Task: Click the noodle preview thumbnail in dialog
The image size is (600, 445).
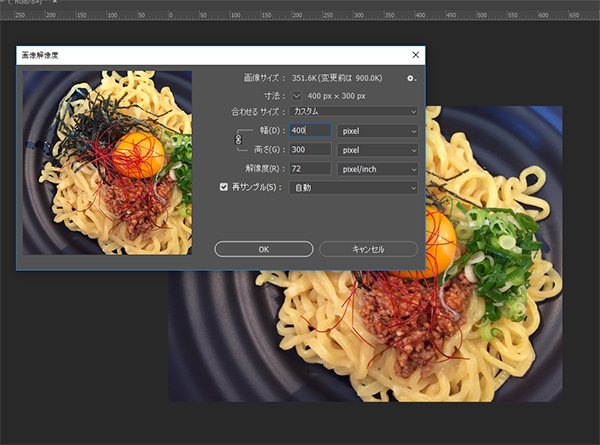Action: [x=107, y=163]
